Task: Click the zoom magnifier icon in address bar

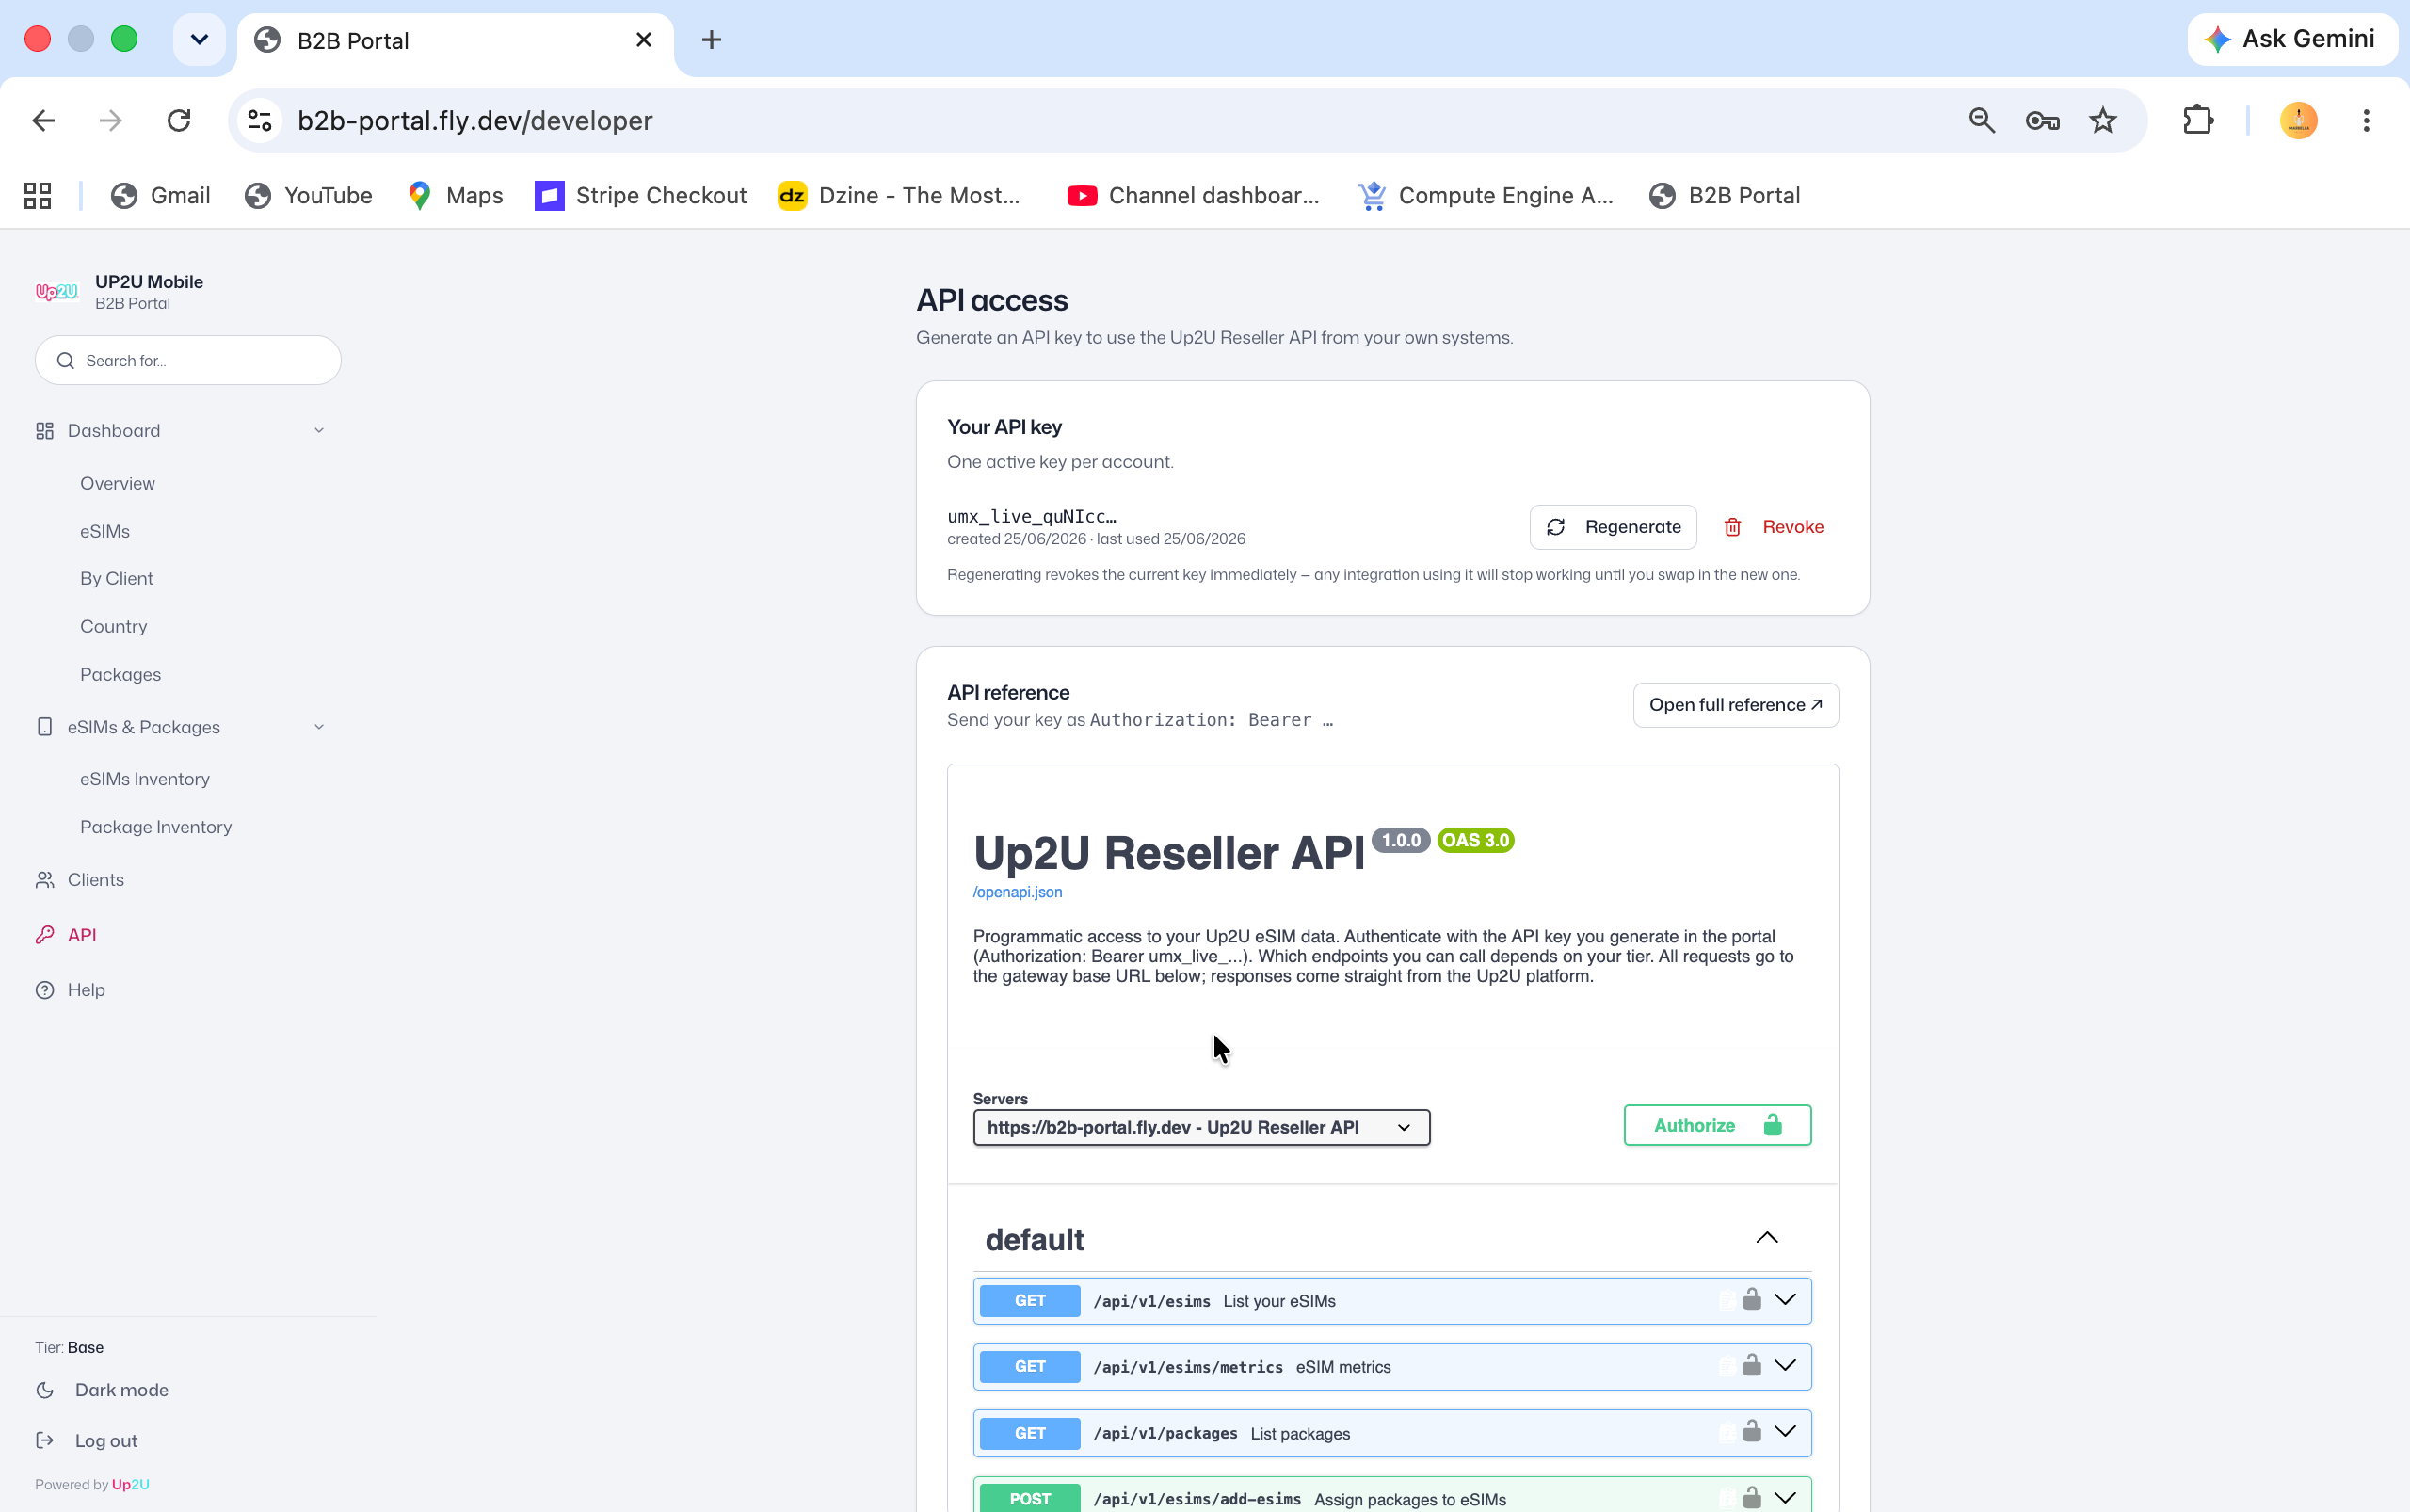Action: (x=1981, y=121)
